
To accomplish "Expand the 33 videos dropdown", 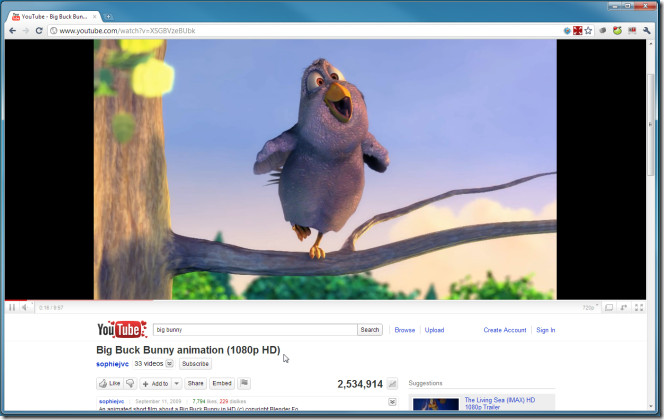I will [x=169, y=364].
